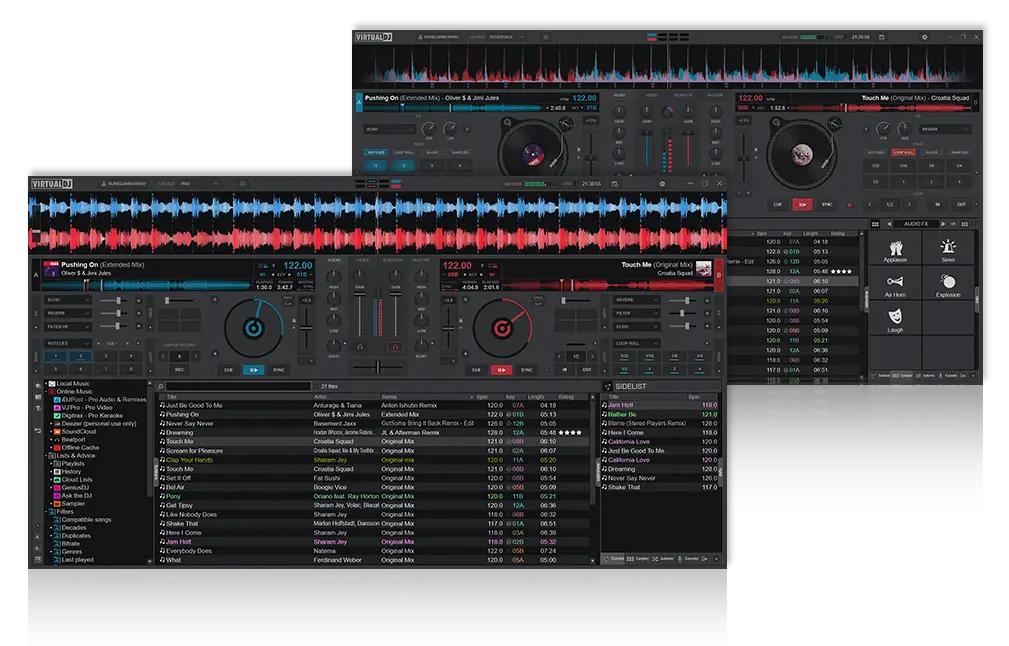This screenshot has width=1009, height=646.
Task: Toggle SYNC on the right deck of the front window
Action: pyautogui.click(x=526, y=370)
